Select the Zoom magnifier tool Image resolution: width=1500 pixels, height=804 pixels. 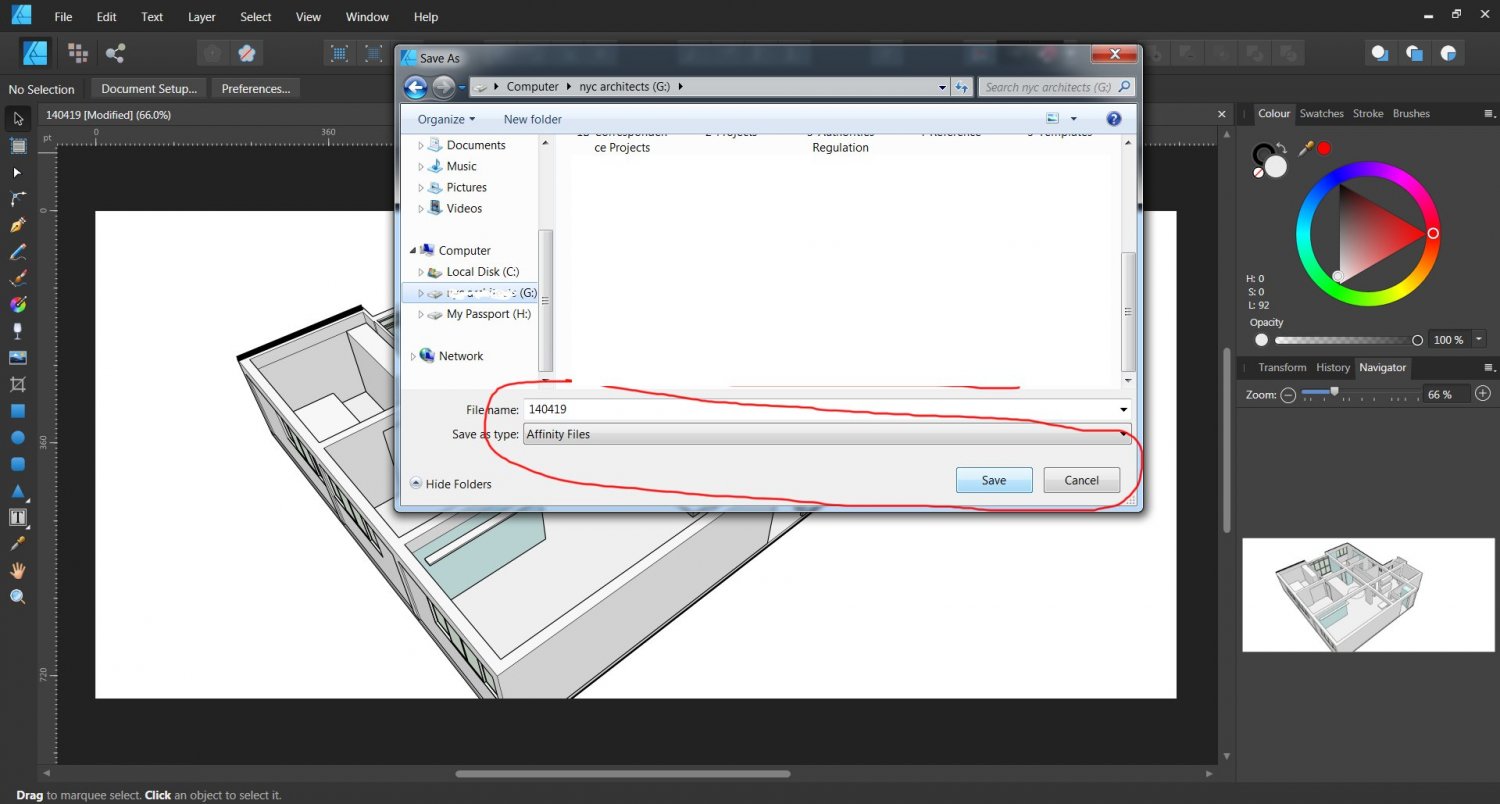[18, 597]
